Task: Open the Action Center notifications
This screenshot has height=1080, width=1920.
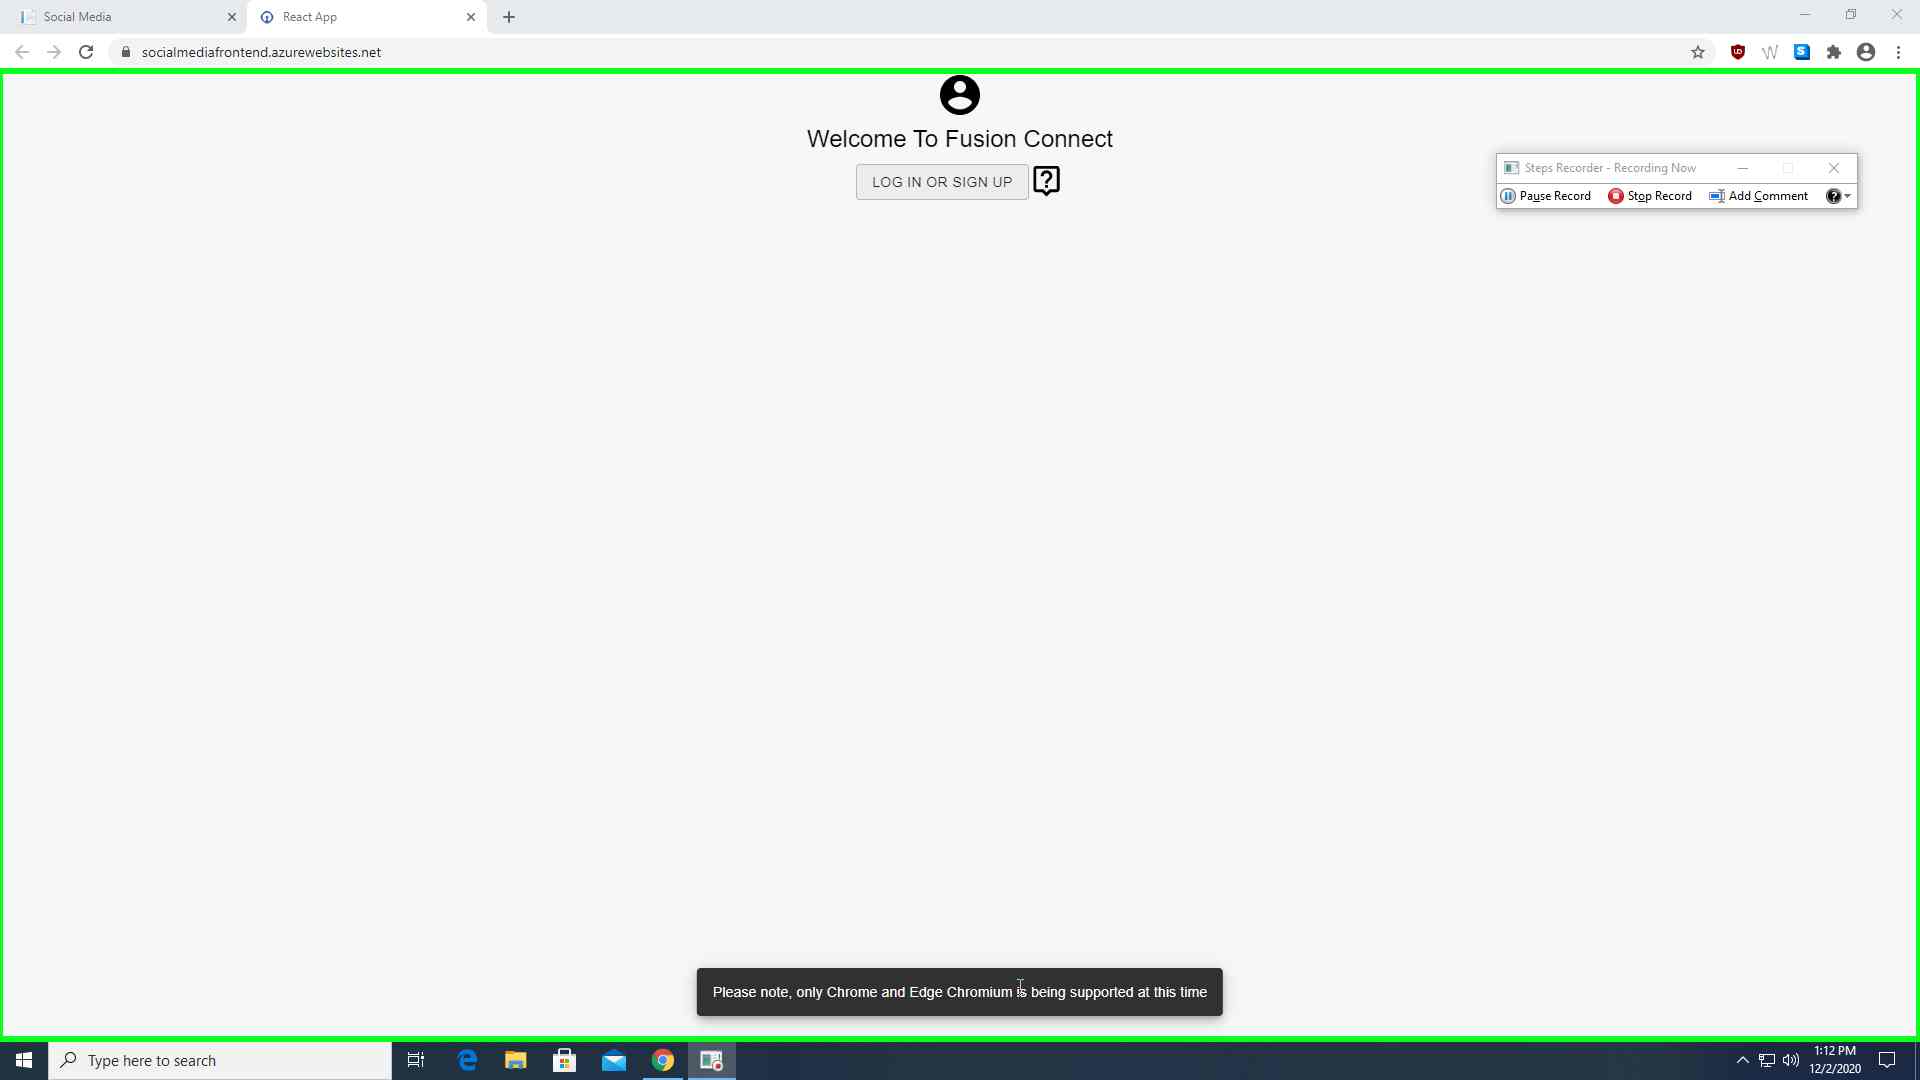Action: coord(1887,1060)
